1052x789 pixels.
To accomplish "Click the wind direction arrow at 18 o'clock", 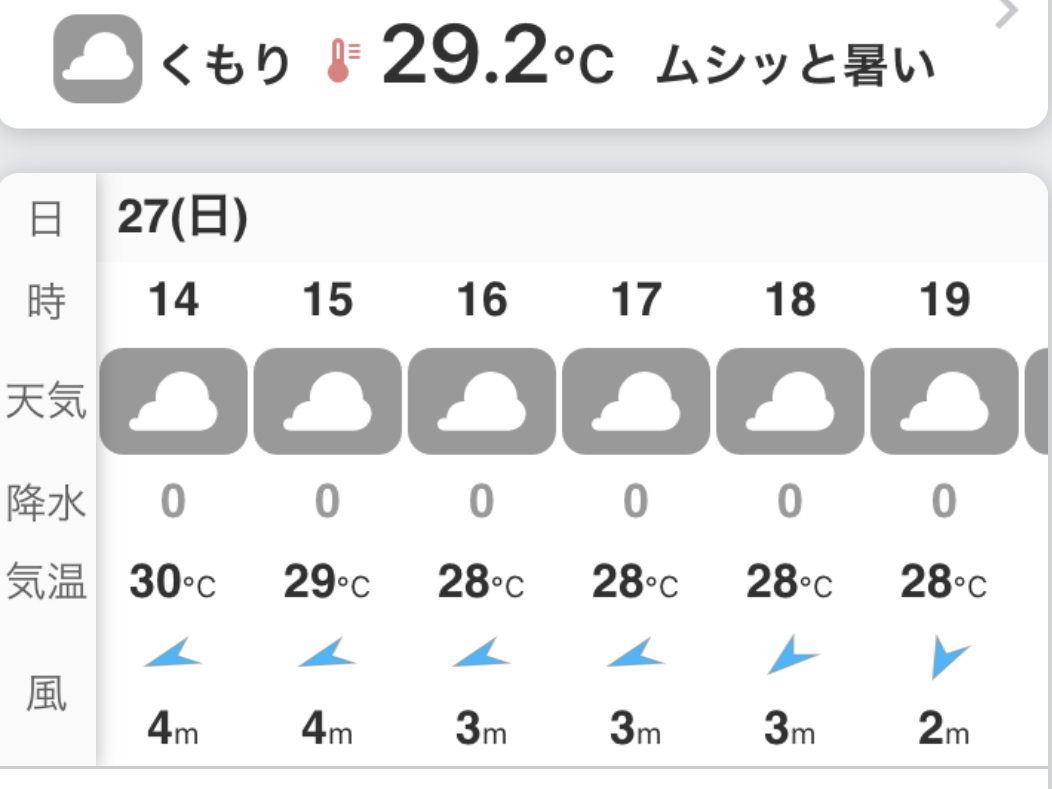I will [791, 655].
